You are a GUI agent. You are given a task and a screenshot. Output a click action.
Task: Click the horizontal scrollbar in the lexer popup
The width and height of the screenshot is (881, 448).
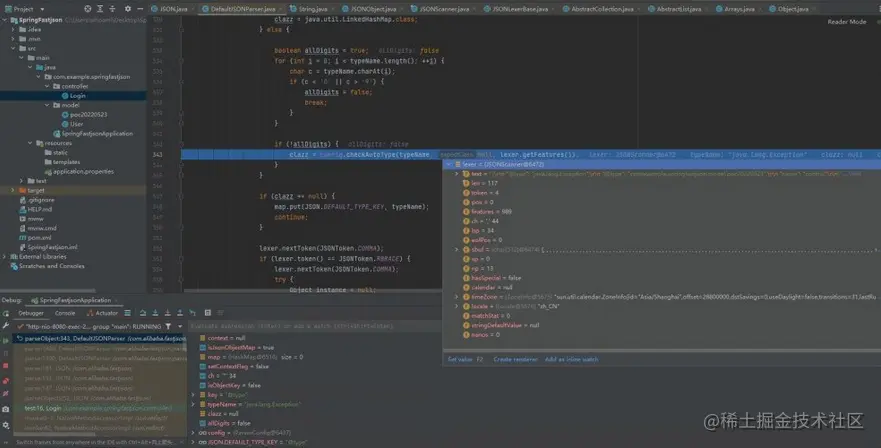[x=661, y=349]
